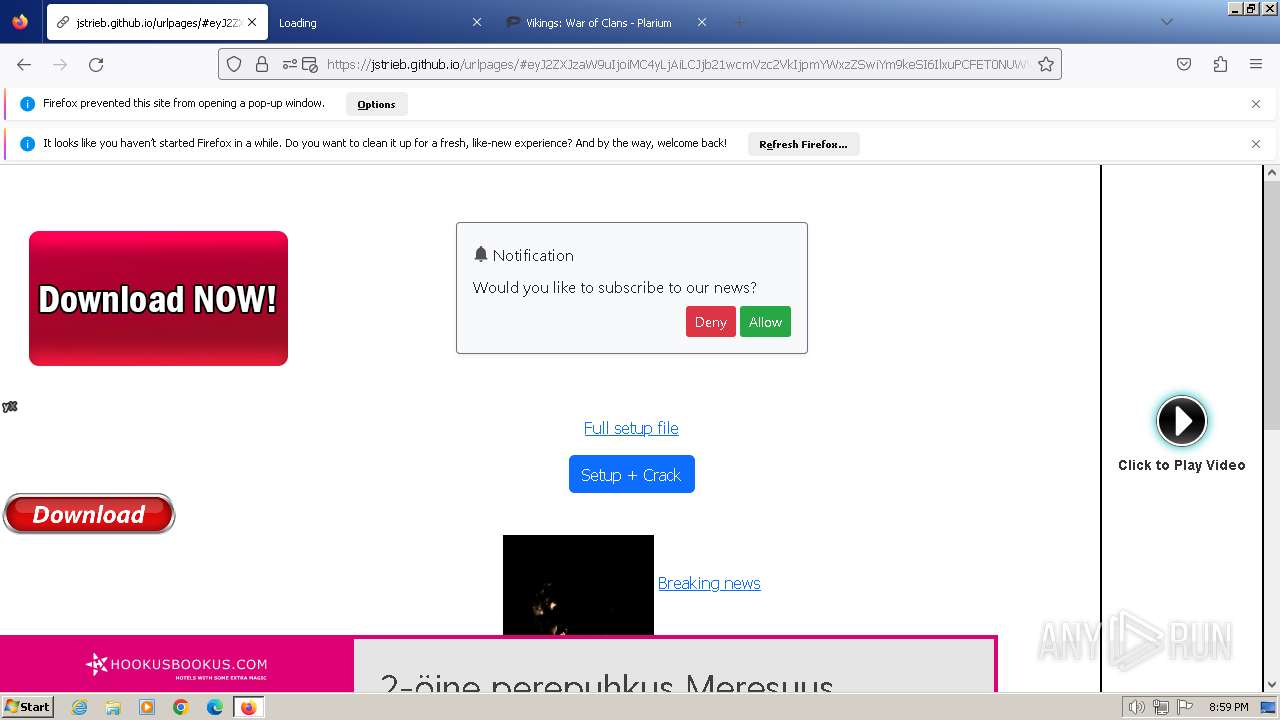Click the page vertical scrollbar

(1271, 305)
